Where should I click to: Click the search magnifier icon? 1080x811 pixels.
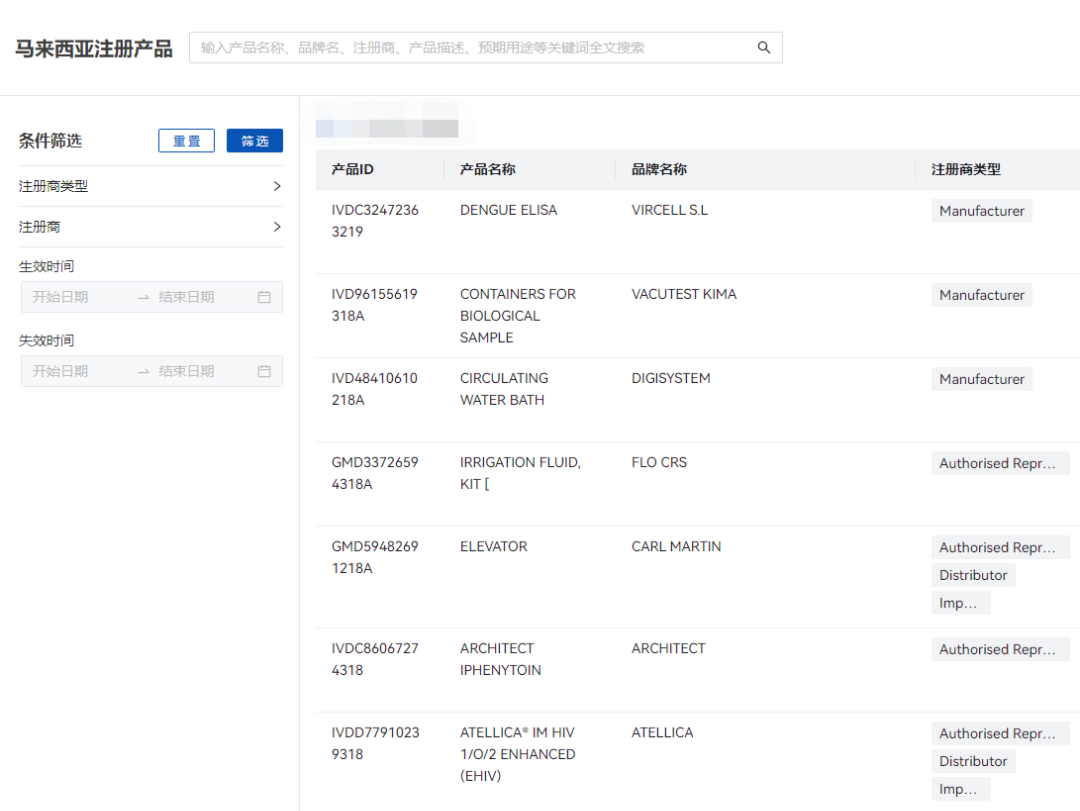[x=763, y=48]
